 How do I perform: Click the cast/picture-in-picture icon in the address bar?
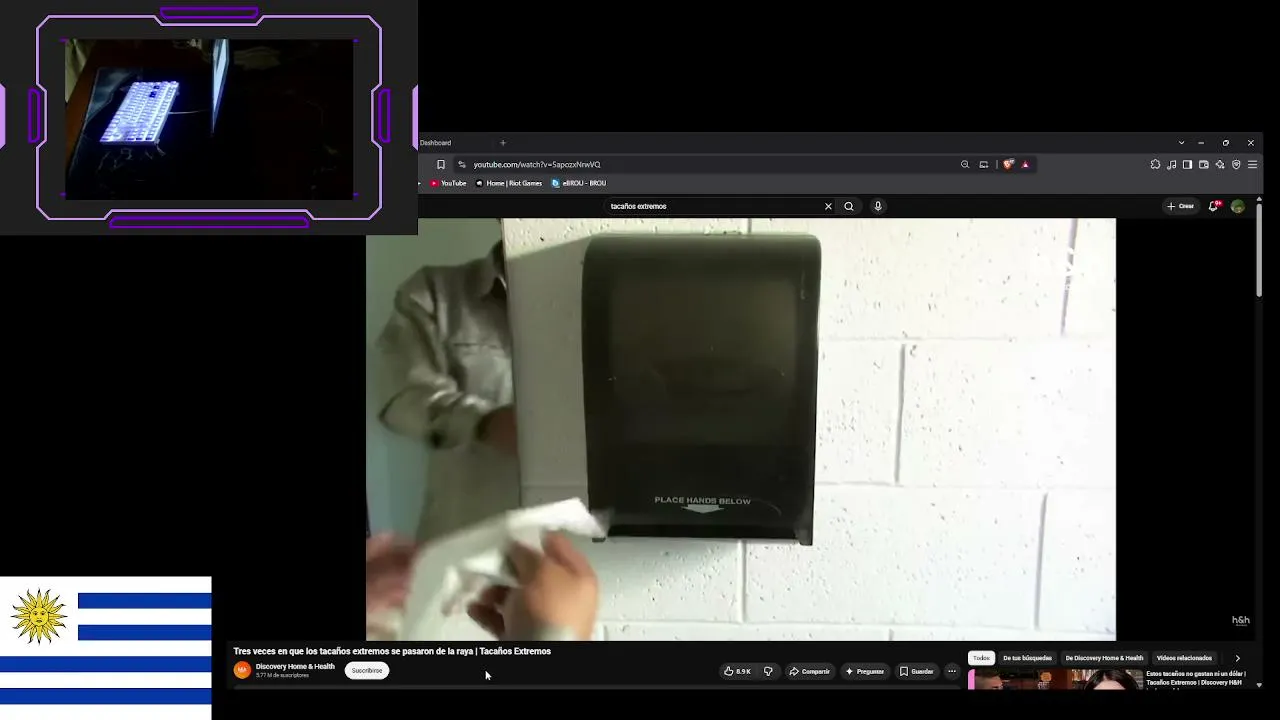point(984,164)
